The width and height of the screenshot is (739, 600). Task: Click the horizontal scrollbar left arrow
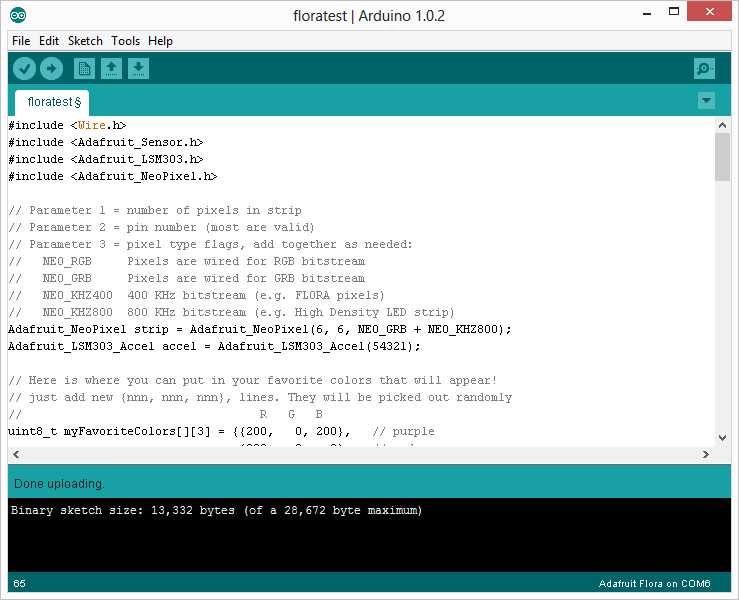(x=16, y=454)
